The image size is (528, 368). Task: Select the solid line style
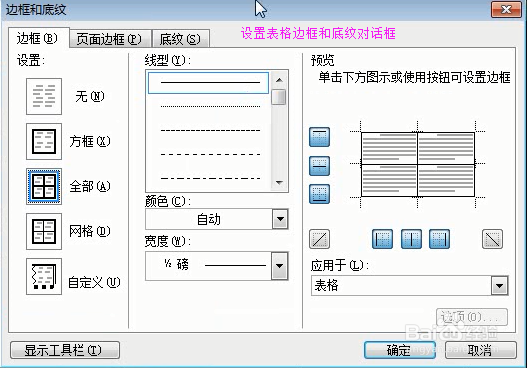[208, 82]
